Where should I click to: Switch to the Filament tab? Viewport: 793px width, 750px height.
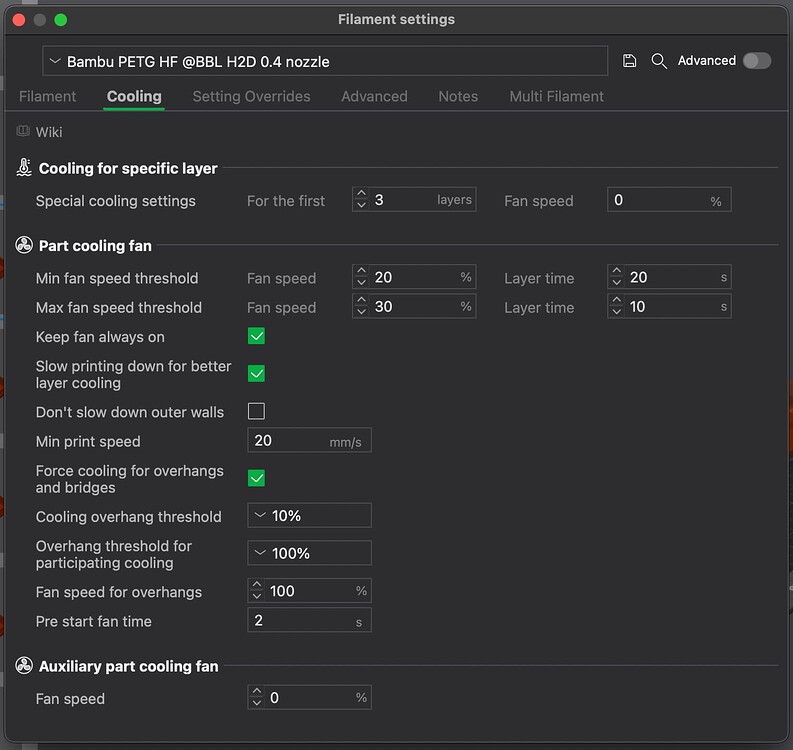coord(48,96)
